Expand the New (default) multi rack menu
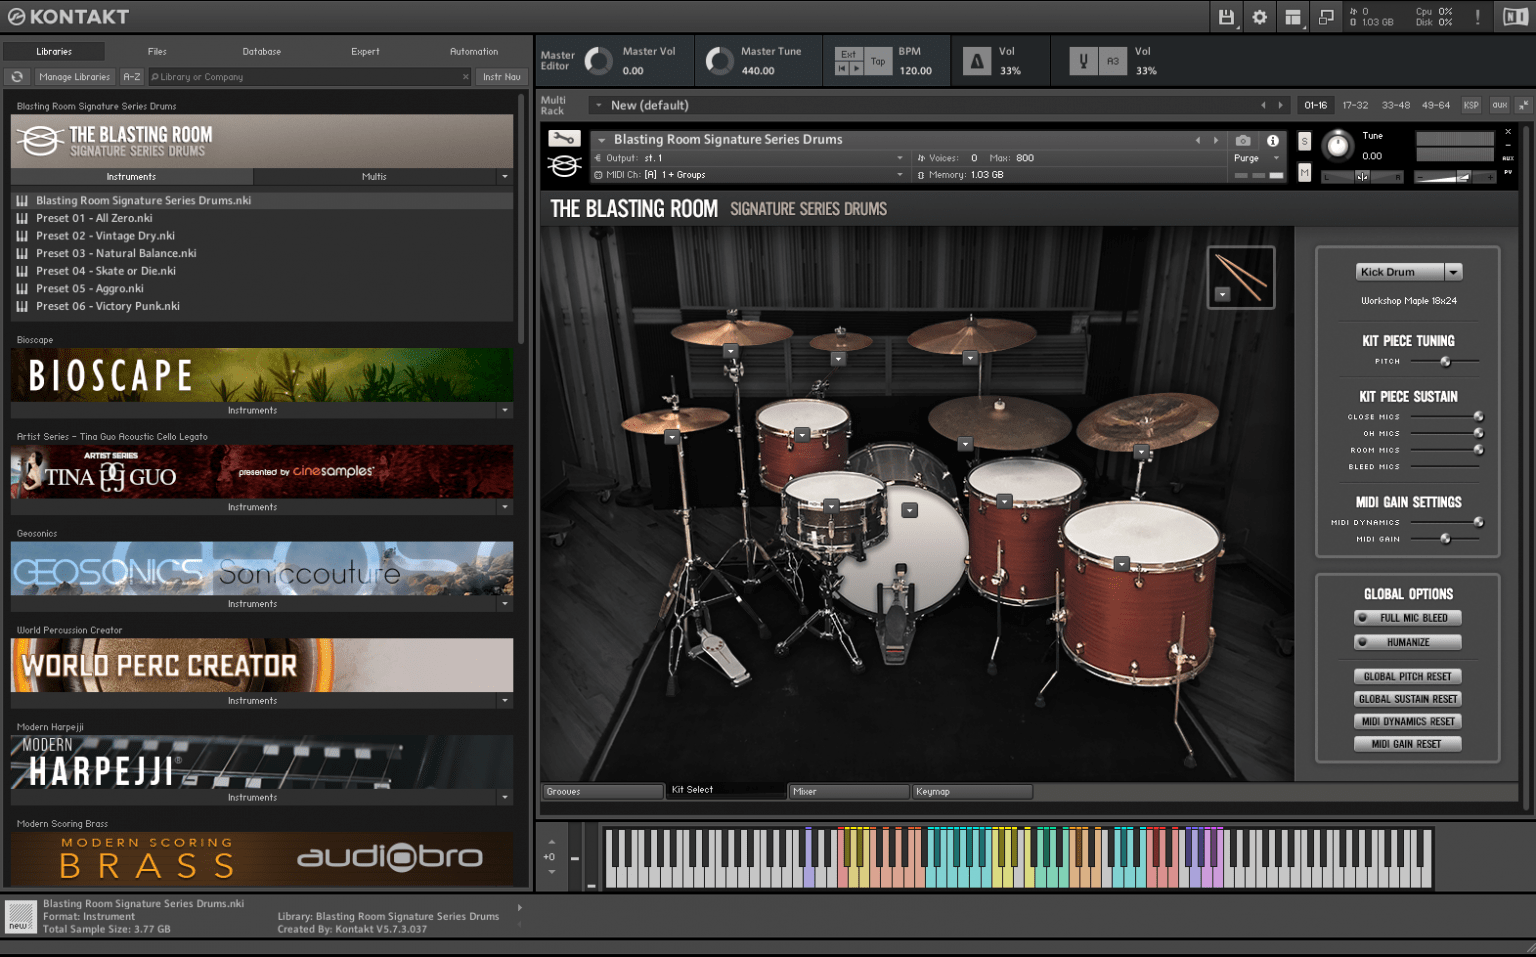1536x957 pixels. point(599,105)
